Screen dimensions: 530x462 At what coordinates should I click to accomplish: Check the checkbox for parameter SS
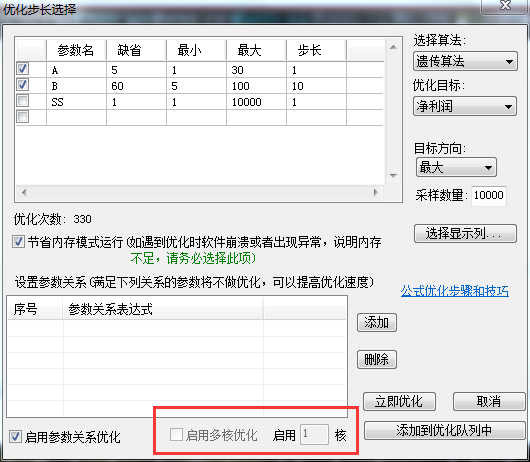[23, 100]
